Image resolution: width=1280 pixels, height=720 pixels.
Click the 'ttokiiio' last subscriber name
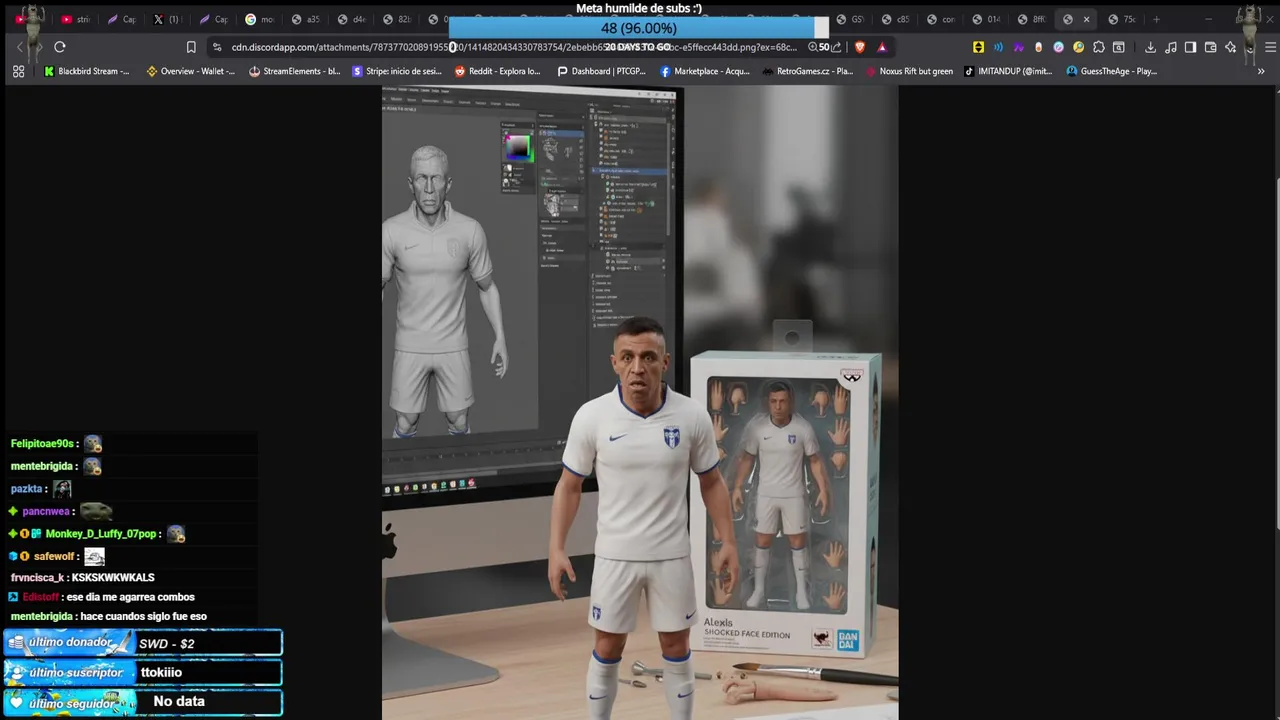(161, 672)
